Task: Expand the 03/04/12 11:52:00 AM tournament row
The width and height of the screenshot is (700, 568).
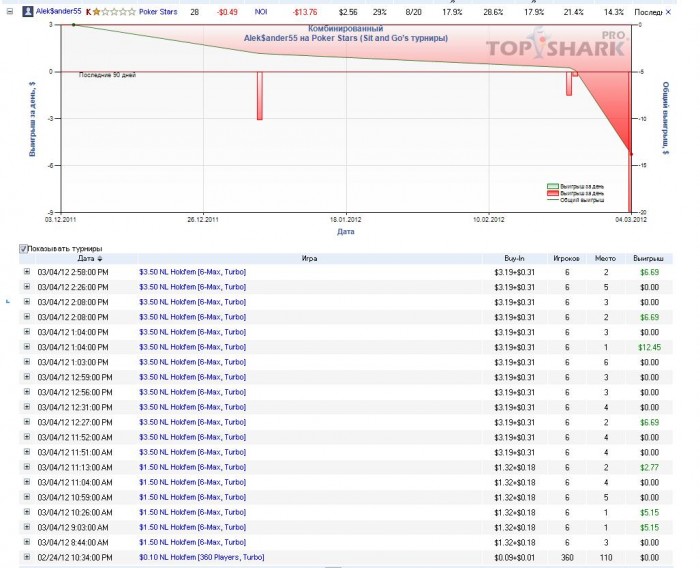Action: [27, 437]
